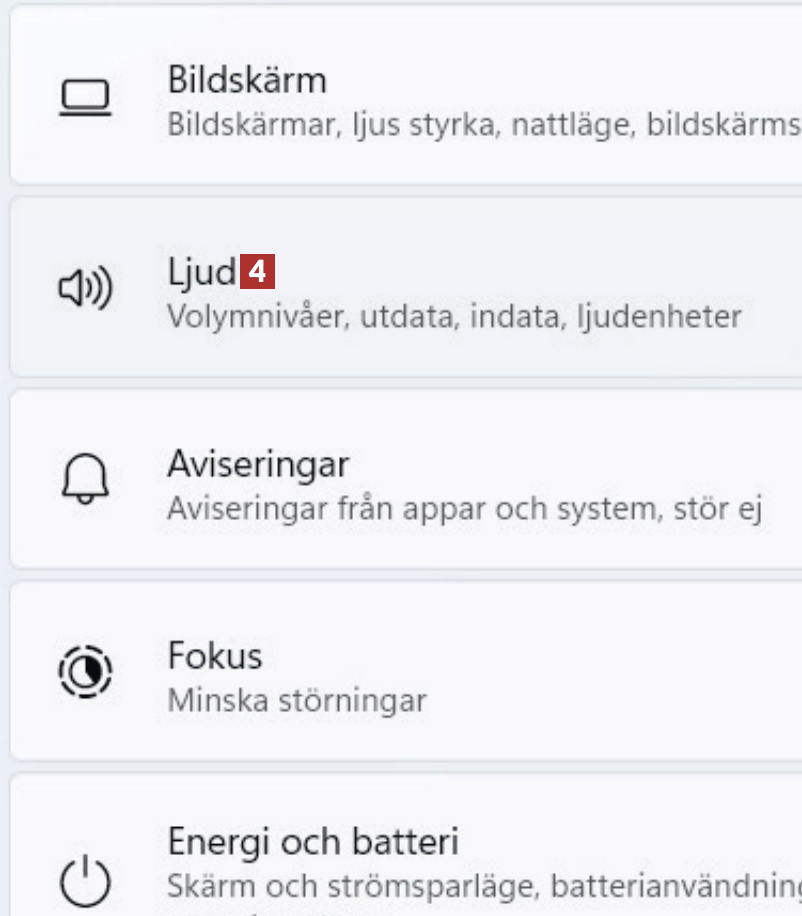Click the Minska störningar description
The width and height of the screenshot is (802, 916).
pos(297,700)
